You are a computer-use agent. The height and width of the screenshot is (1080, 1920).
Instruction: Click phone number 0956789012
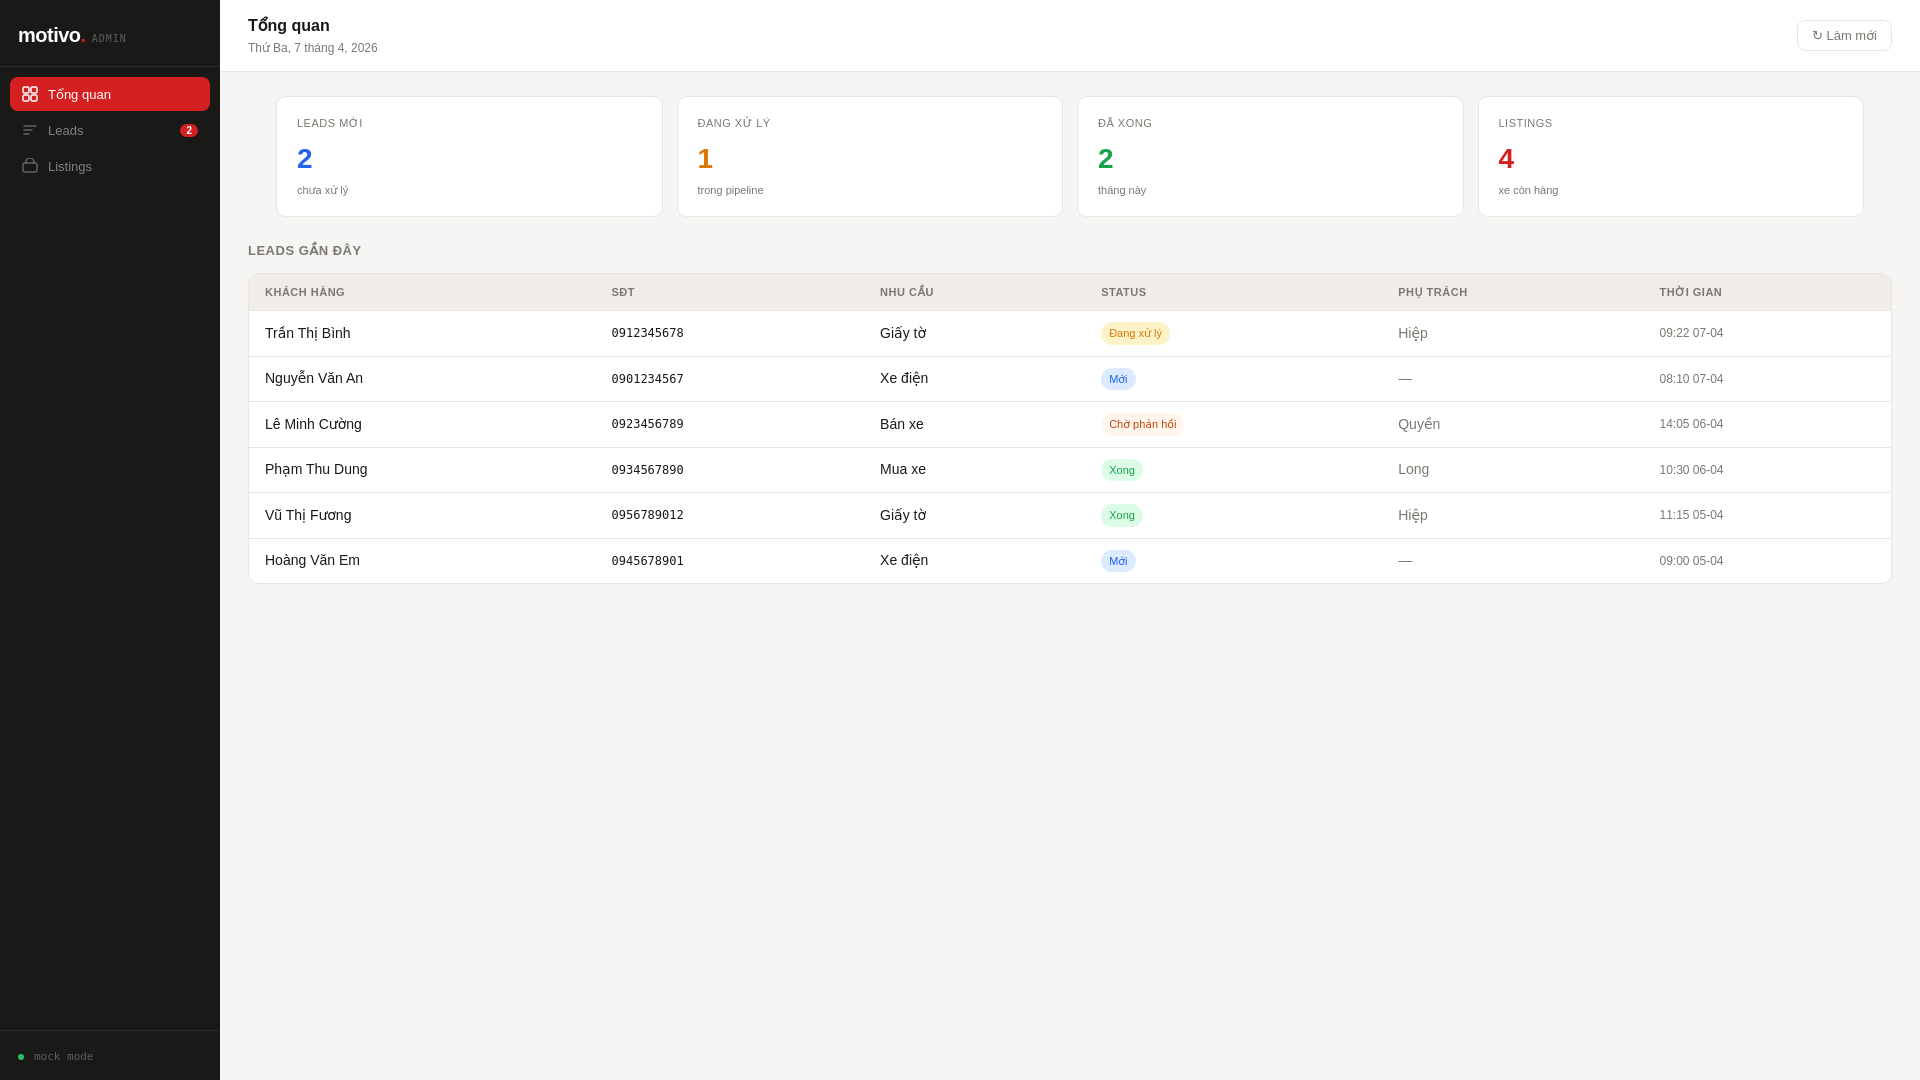(x=648, y=515)
